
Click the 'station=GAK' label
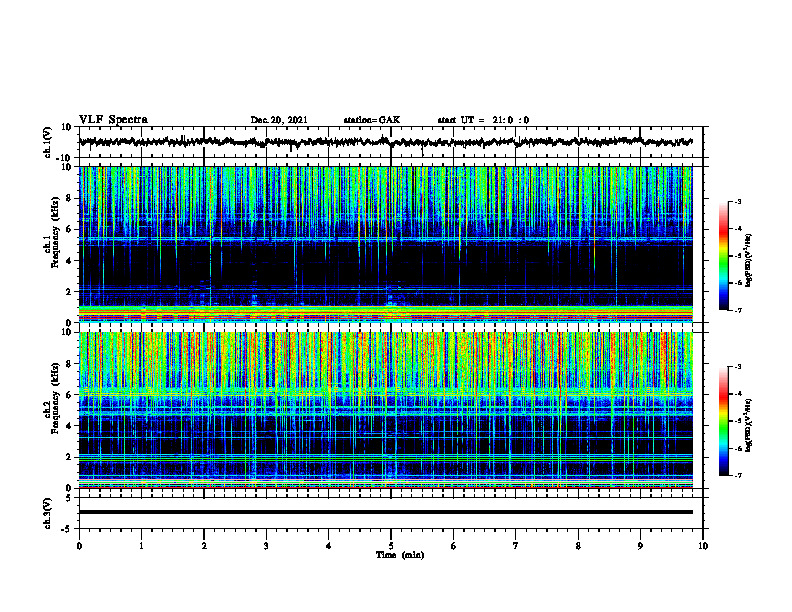pyautogui.click(x=372, y=120)
